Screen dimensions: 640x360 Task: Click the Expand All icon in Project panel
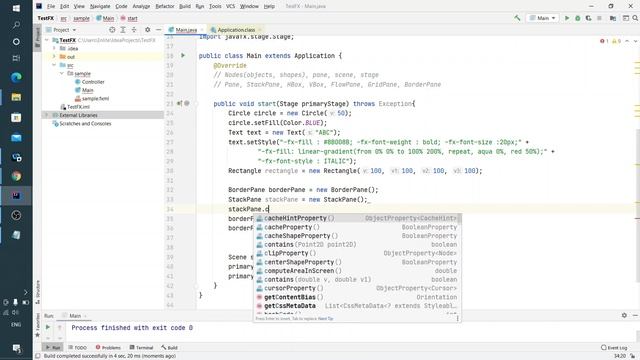click(x=123, y=30)
